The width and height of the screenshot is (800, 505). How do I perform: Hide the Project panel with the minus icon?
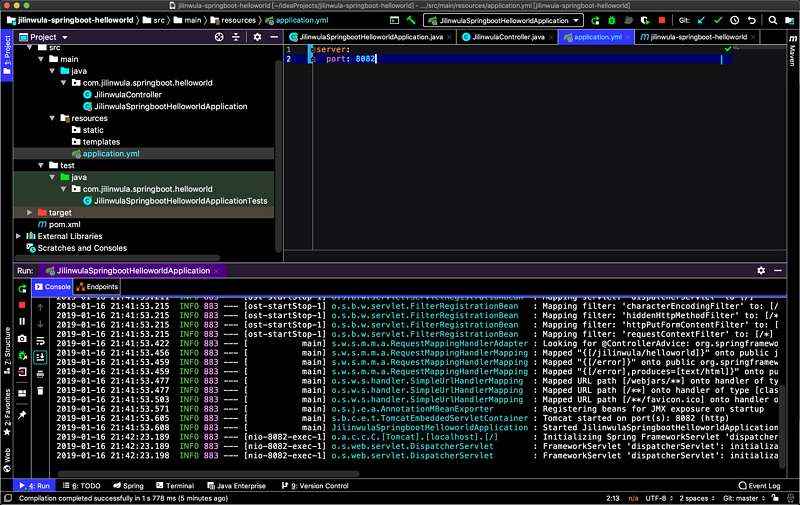tap(274, 37)
